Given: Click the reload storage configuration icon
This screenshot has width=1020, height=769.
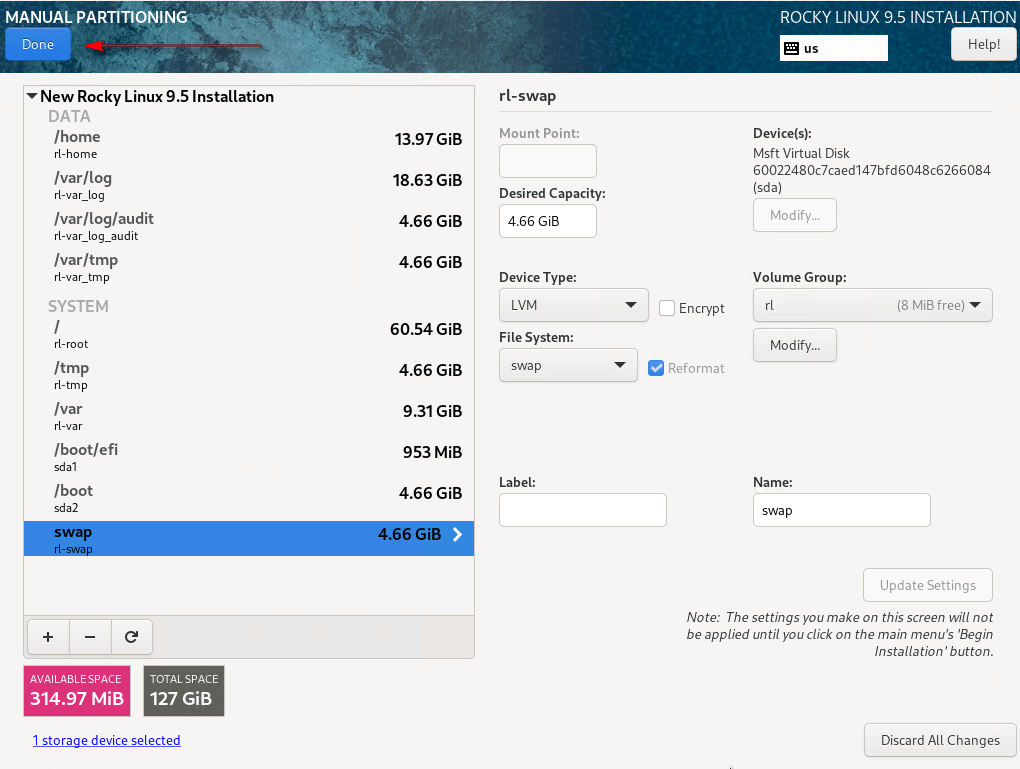Looking at the screenshot, I should [131, 636].
